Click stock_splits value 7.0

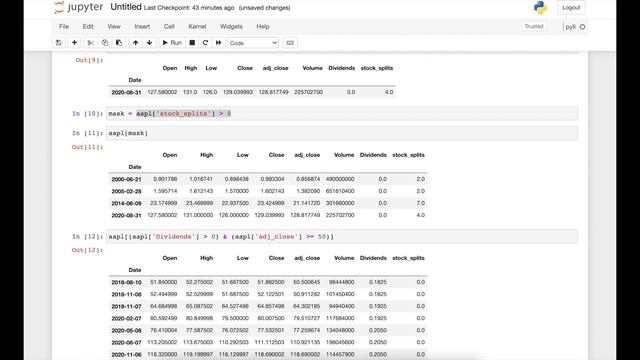pyautogui.click(x=421, y=203)
